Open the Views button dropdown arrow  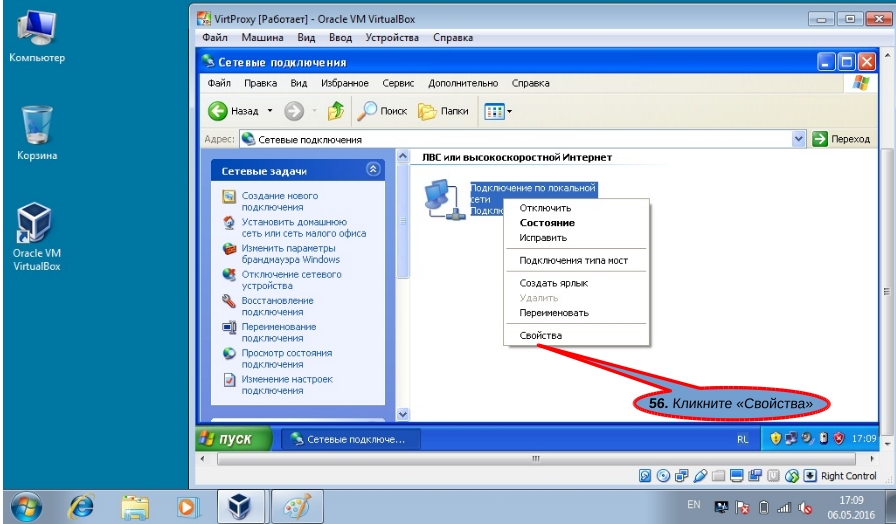(x=510, y=111)
